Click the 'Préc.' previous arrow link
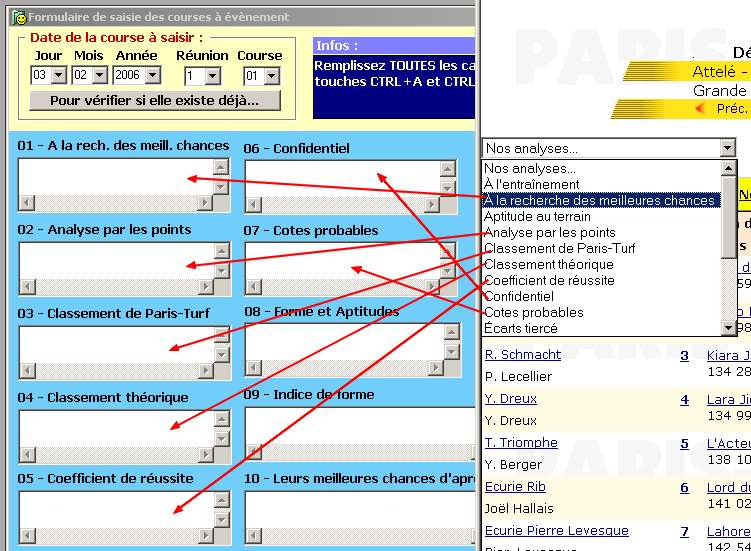This screenshot has height=551, width=751. pyautogui.click(x=722, y=109)
